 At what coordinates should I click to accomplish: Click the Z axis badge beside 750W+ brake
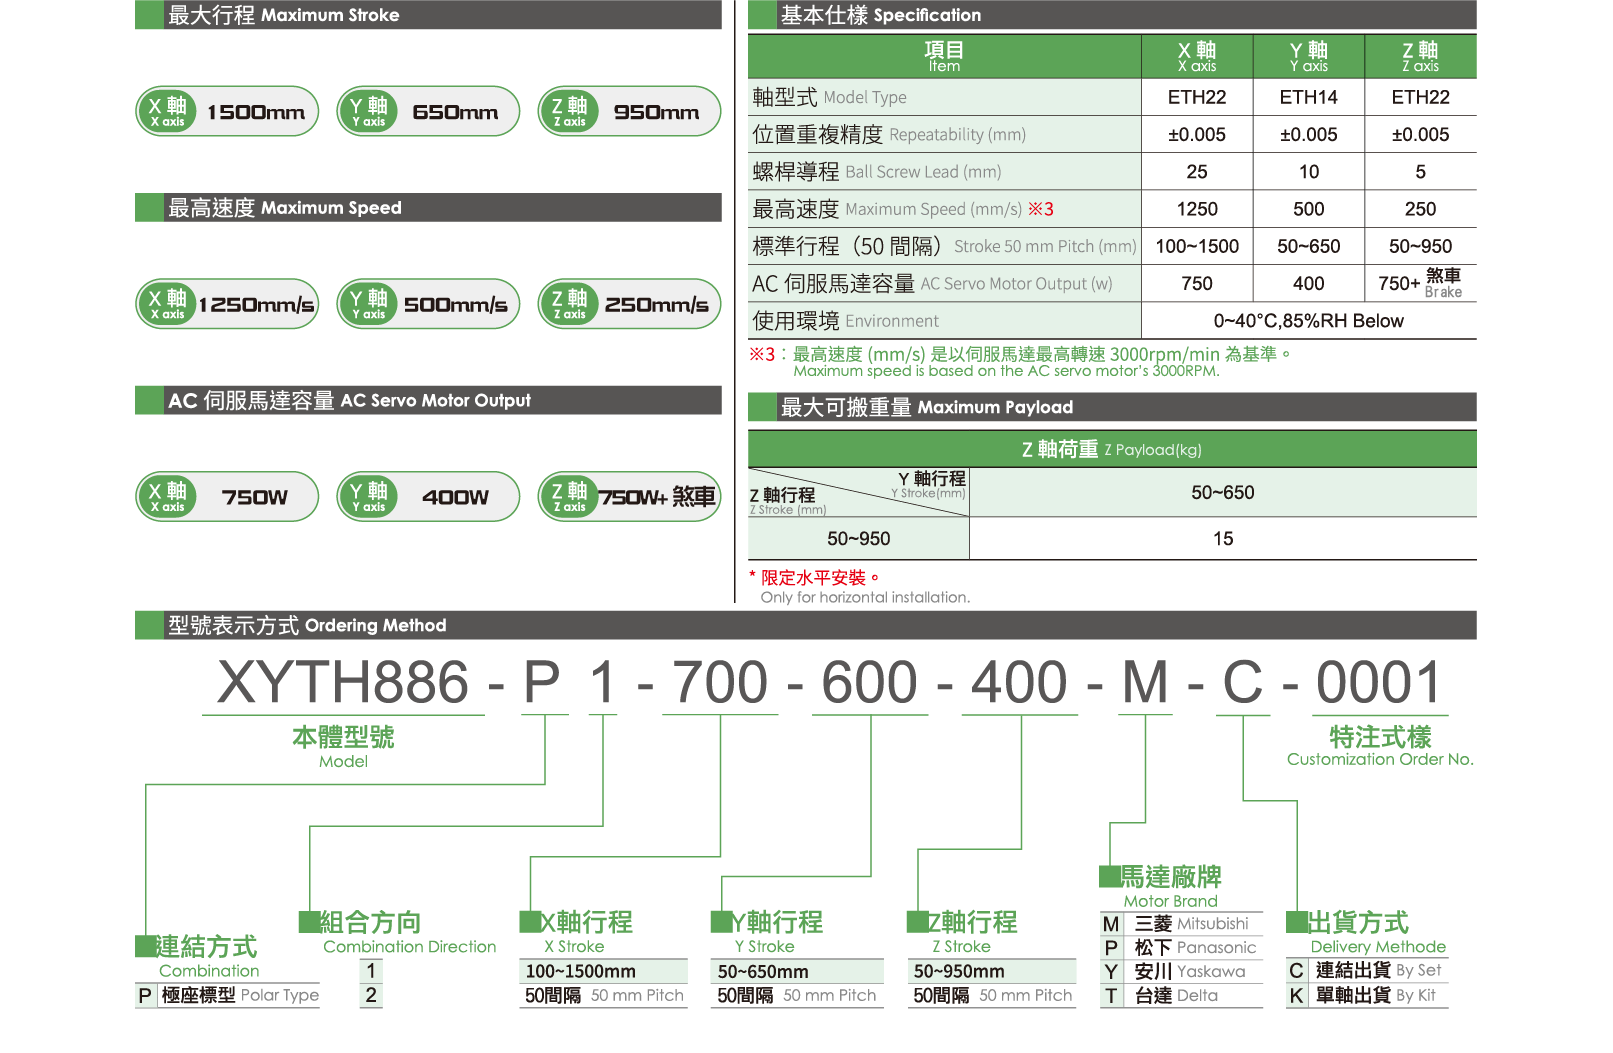coord(569,496)
